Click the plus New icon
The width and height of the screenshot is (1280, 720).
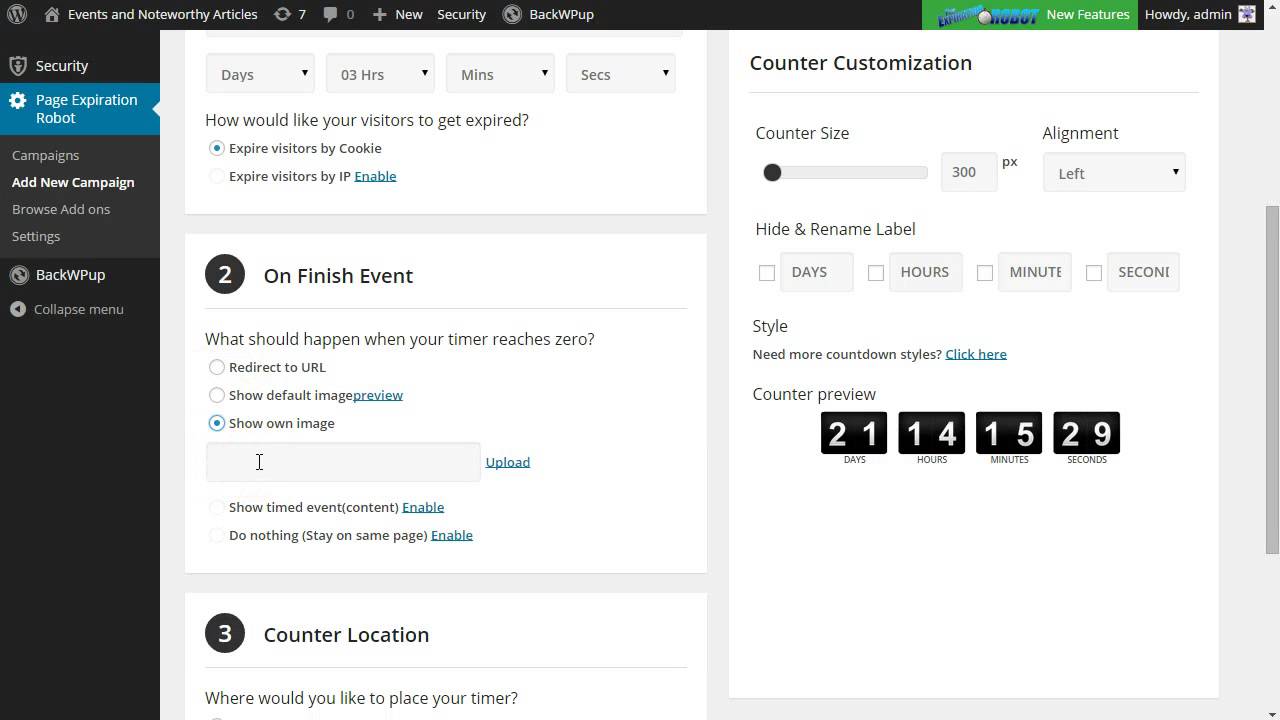(379, 14)
